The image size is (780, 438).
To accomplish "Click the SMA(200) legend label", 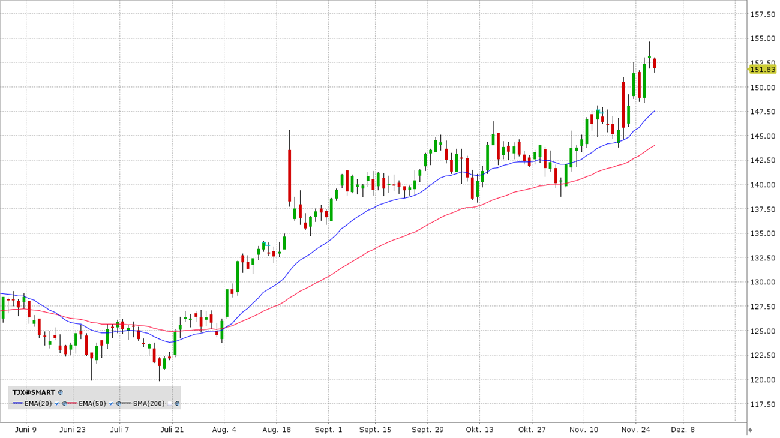I will [x=149, y=404].
